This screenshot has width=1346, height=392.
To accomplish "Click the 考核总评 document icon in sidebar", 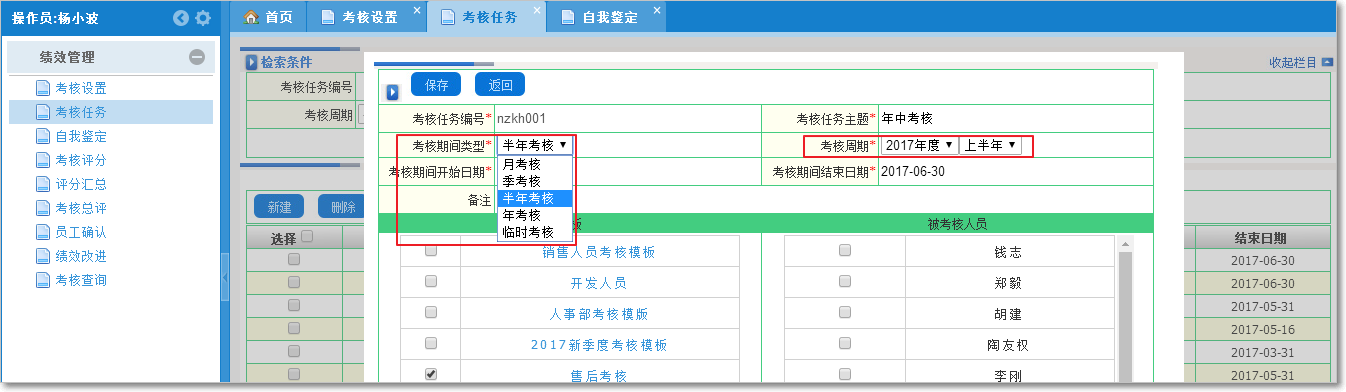I will 43,208.
